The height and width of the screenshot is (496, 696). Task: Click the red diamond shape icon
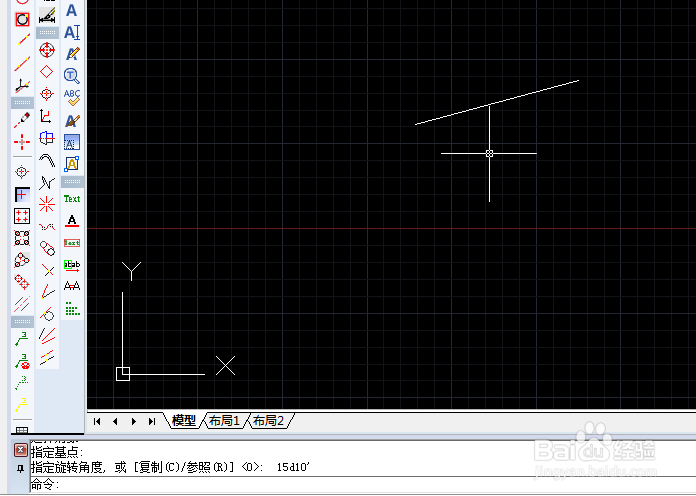click(47, 71)
